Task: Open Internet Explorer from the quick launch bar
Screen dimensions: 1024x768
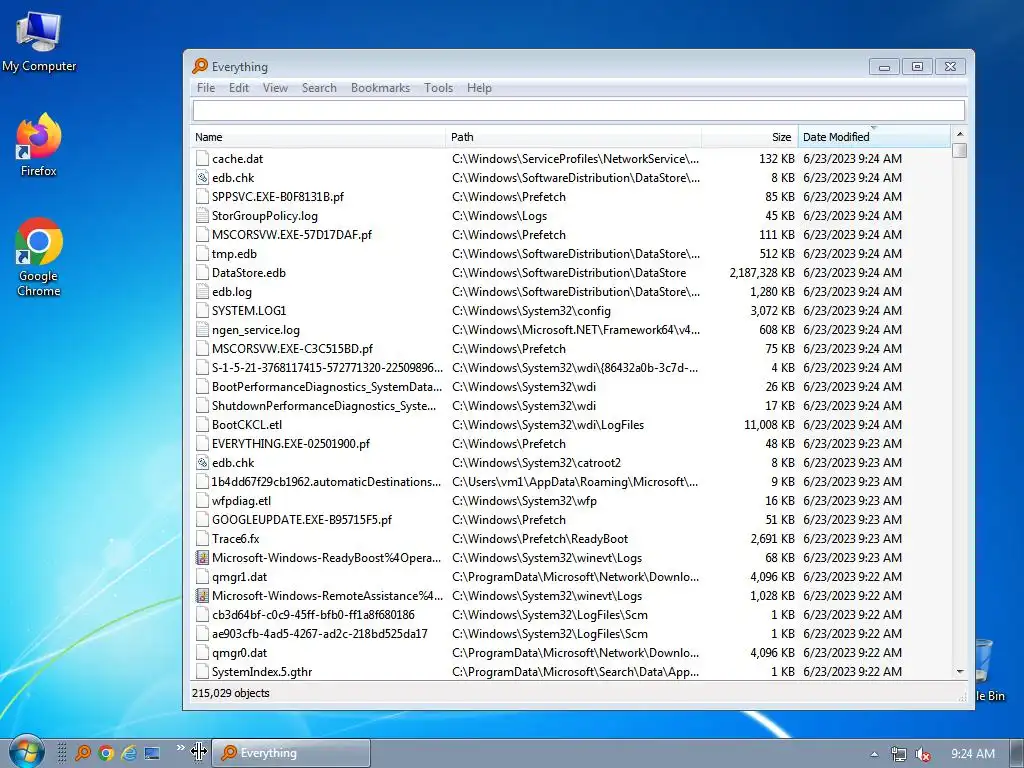Action: pyautogui.click(x=129, y=753)
